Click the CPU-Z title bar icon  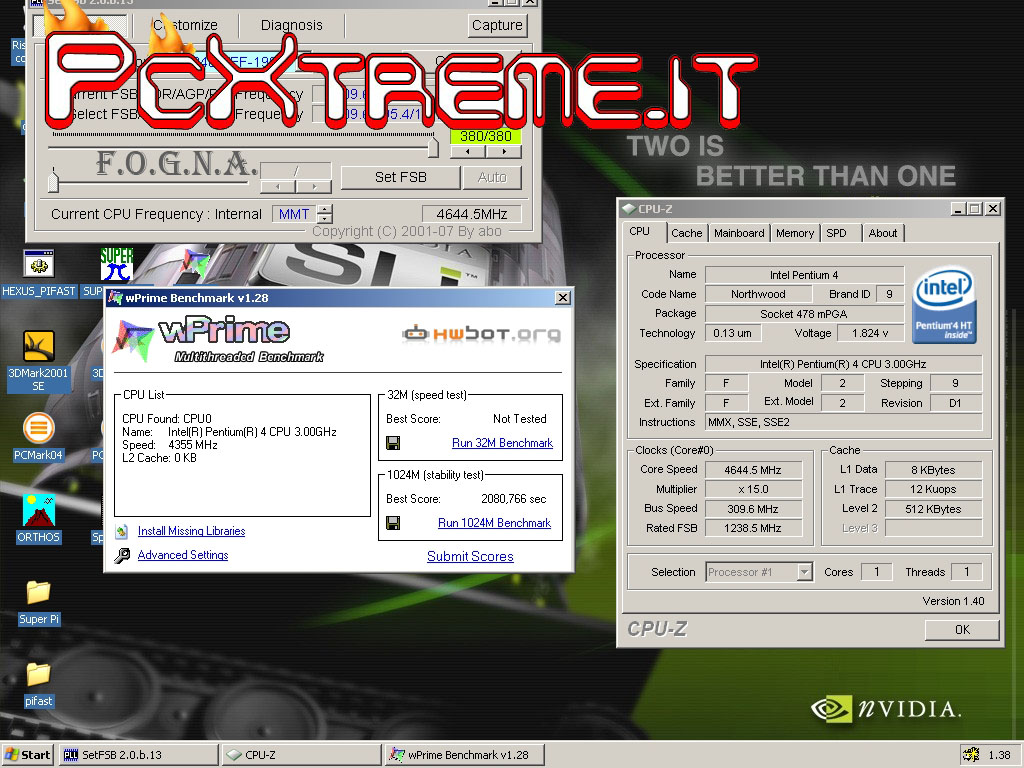pos(629,209)
